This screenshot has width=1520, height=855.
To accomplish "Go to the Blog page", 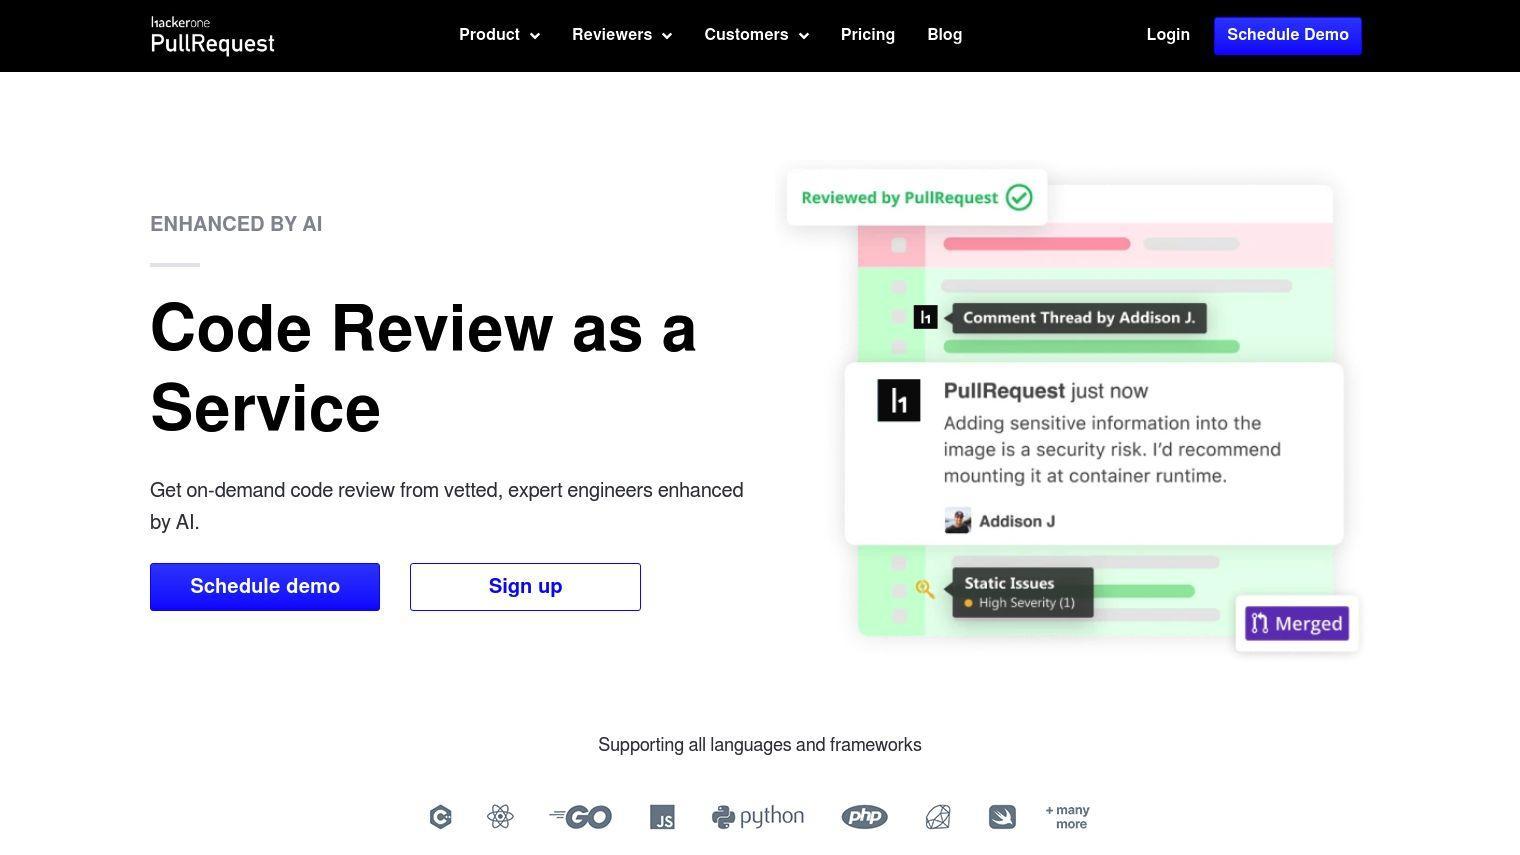I will point(945,35).
